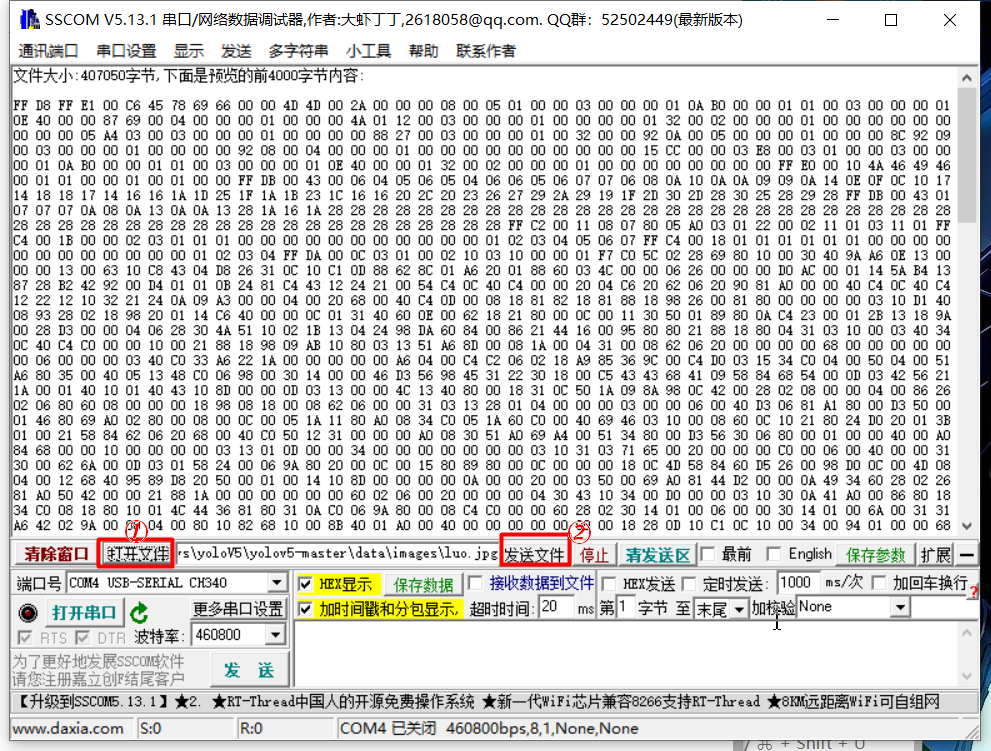Click 打开串口 to open the serial port

tap(84, 612)
